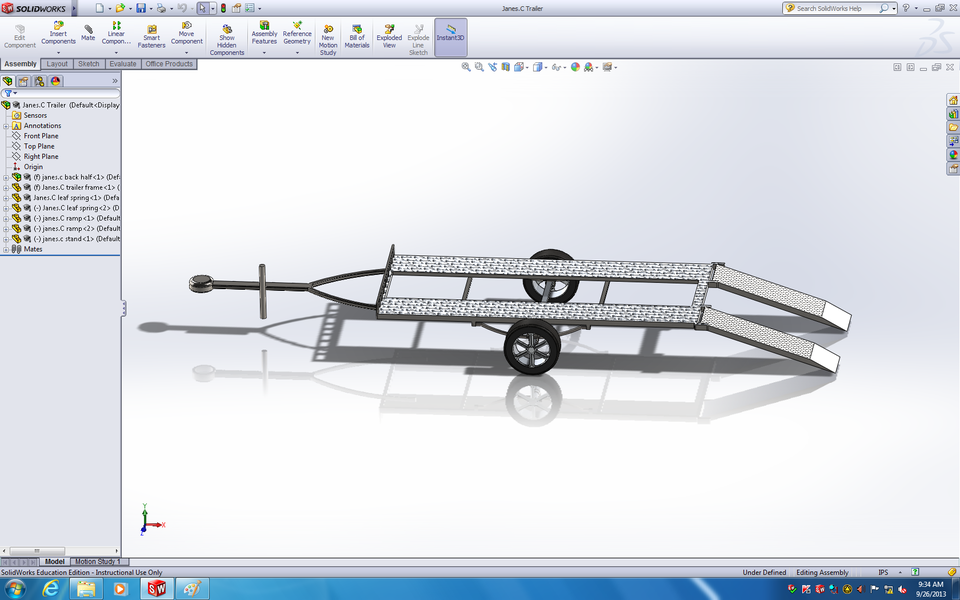Insert a Bill of Materials

[357, 37]
